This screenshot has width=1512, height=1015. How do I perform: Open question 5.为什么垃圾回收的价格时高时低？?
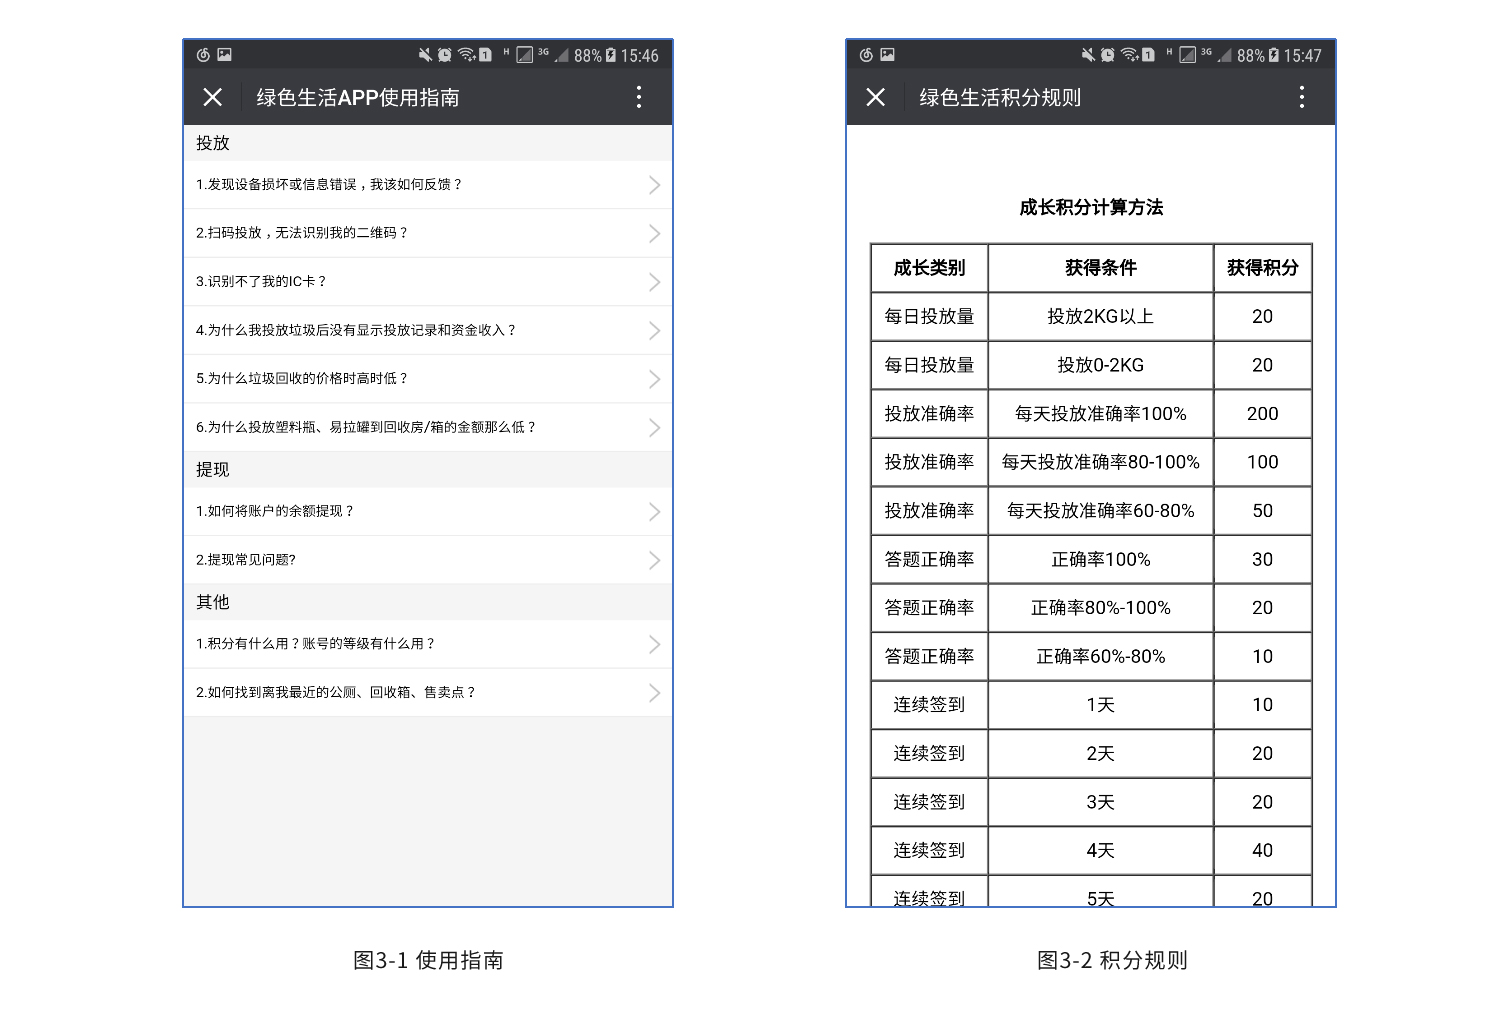click(x=428, y=379)
